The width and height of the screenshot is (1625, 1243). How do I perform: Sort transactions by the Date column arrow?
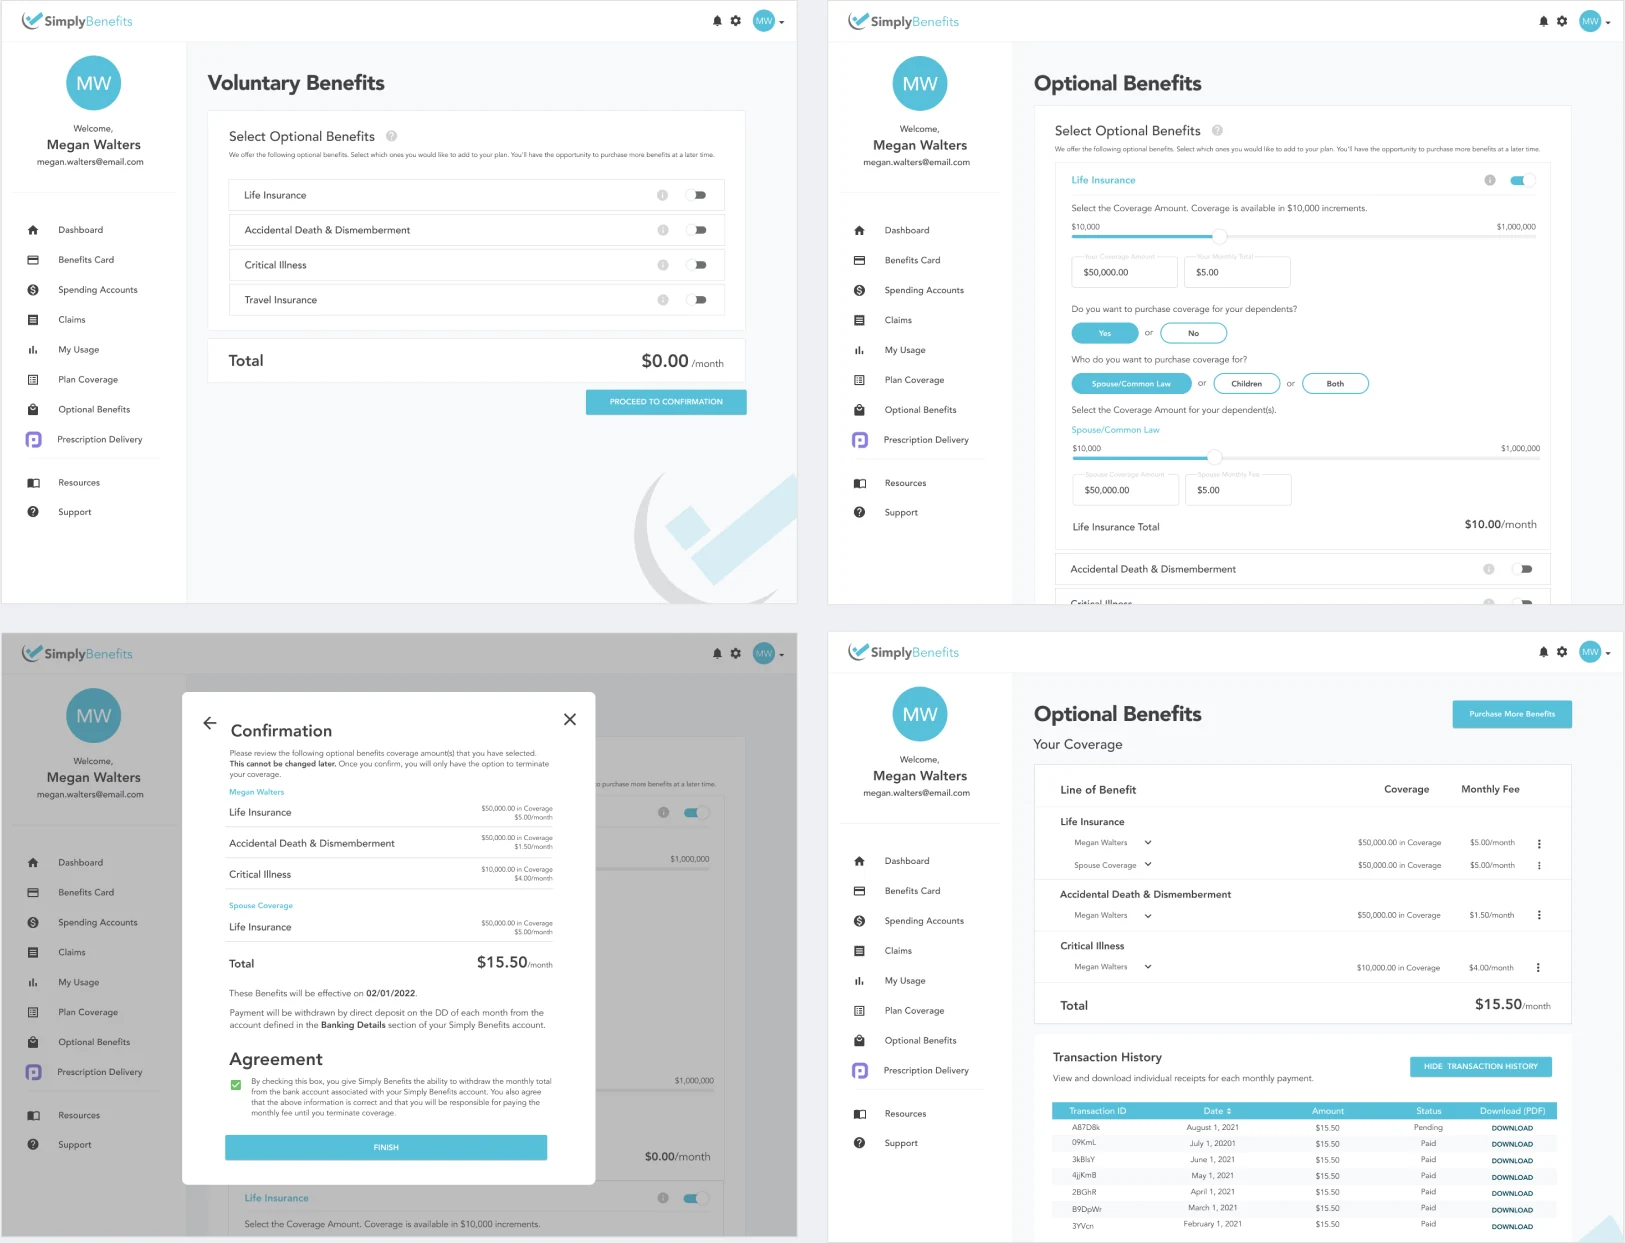(x=1229, y=1111)
